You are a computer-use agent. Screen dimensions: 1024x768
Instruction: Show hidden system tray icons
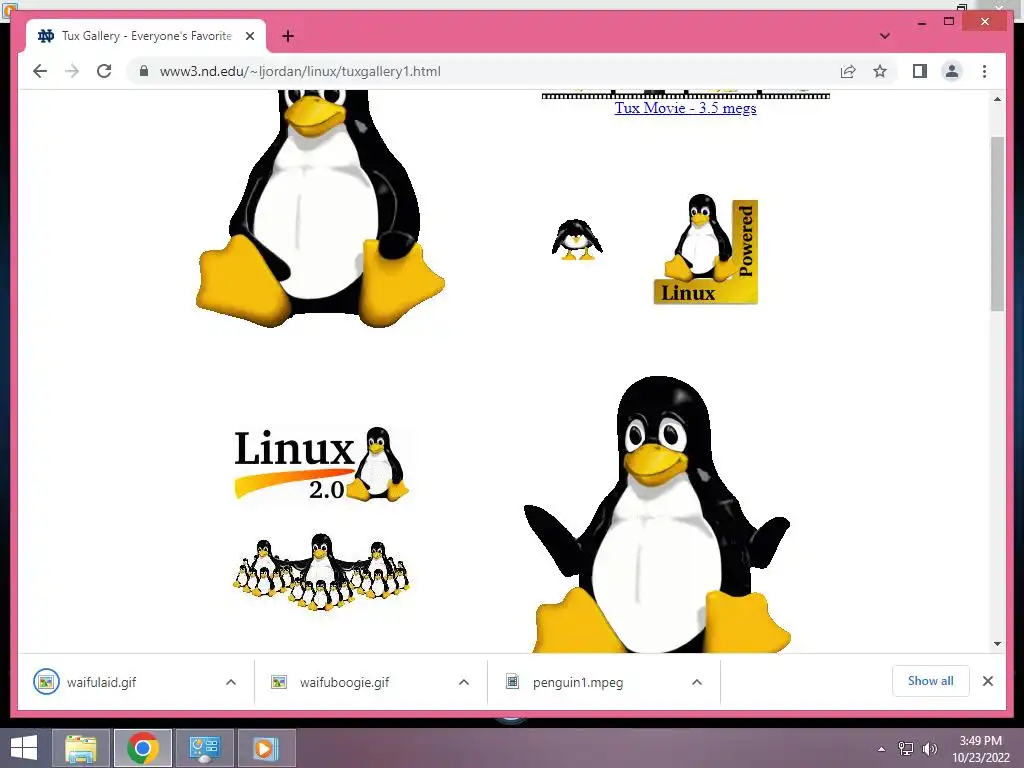point(881,749)
